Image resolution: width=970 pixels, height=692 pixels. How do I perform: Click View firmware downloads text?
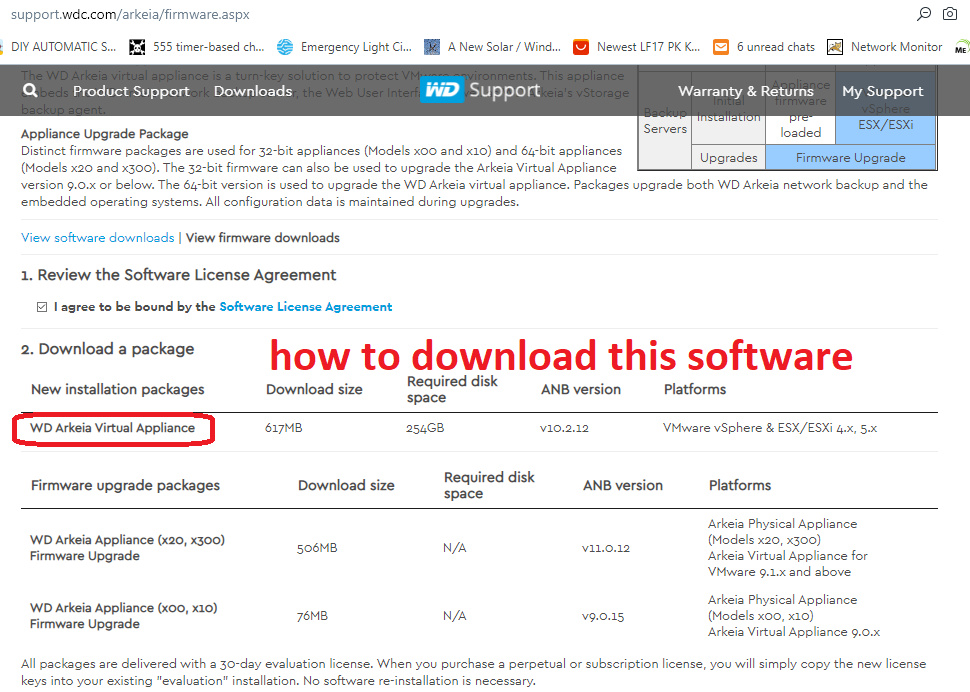263,237
